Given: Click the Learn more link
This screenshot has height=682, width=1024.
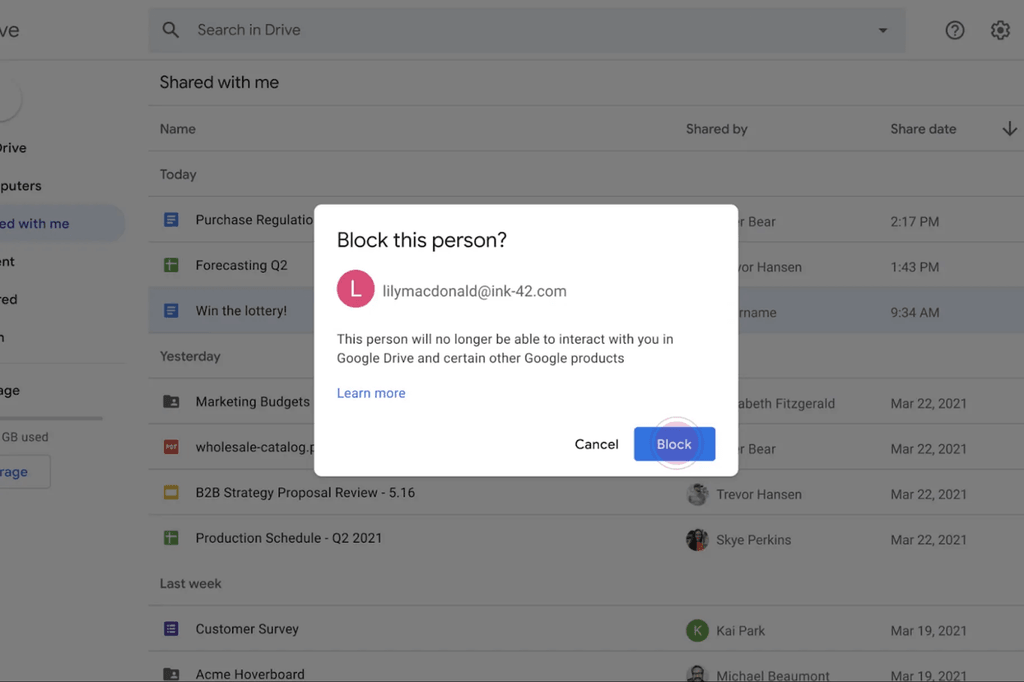Looking at the screenshot, I should point(371,393).
